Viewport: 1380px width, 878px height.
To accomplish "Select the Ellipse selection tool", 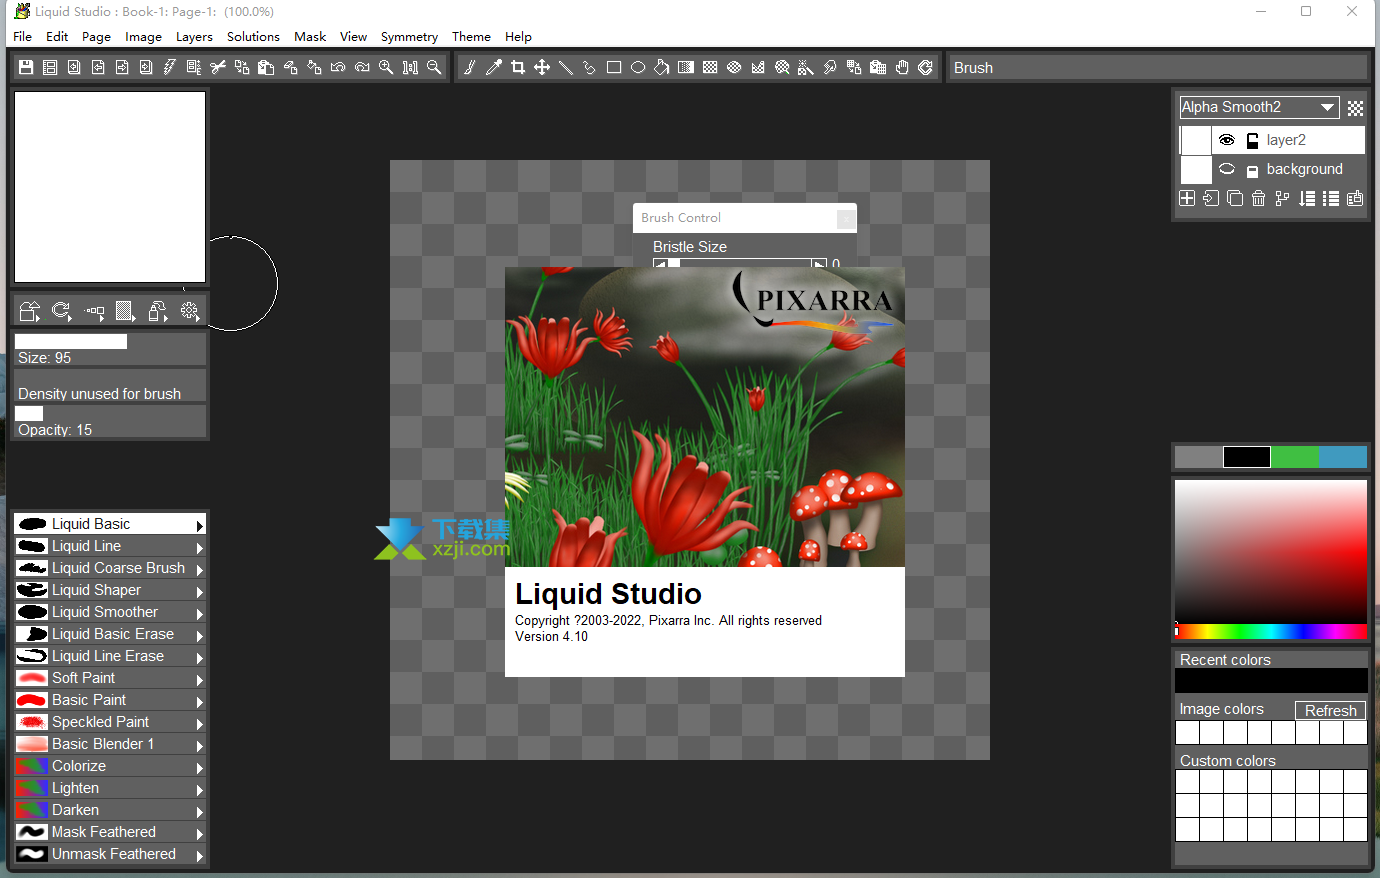I will (x=638, y=67).
